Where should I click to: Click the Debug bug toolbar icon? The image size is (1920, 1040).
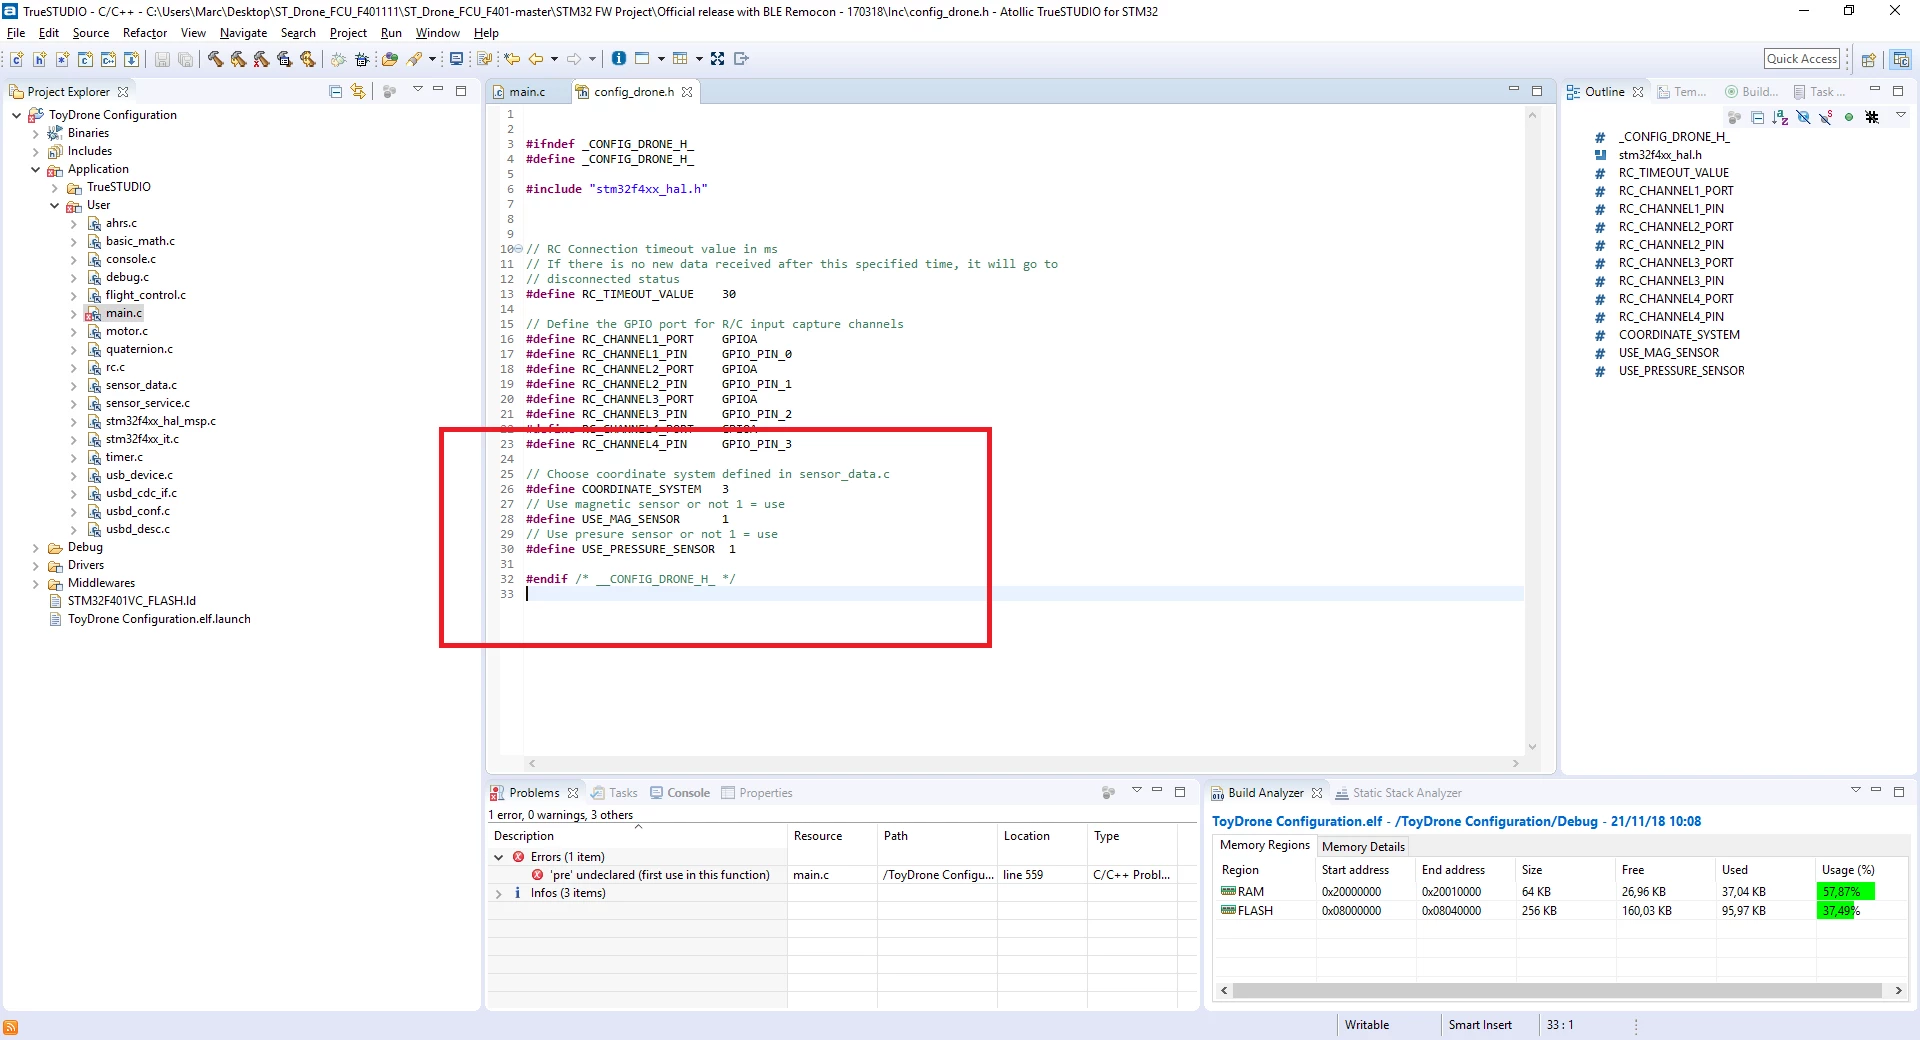click(362, 59)
